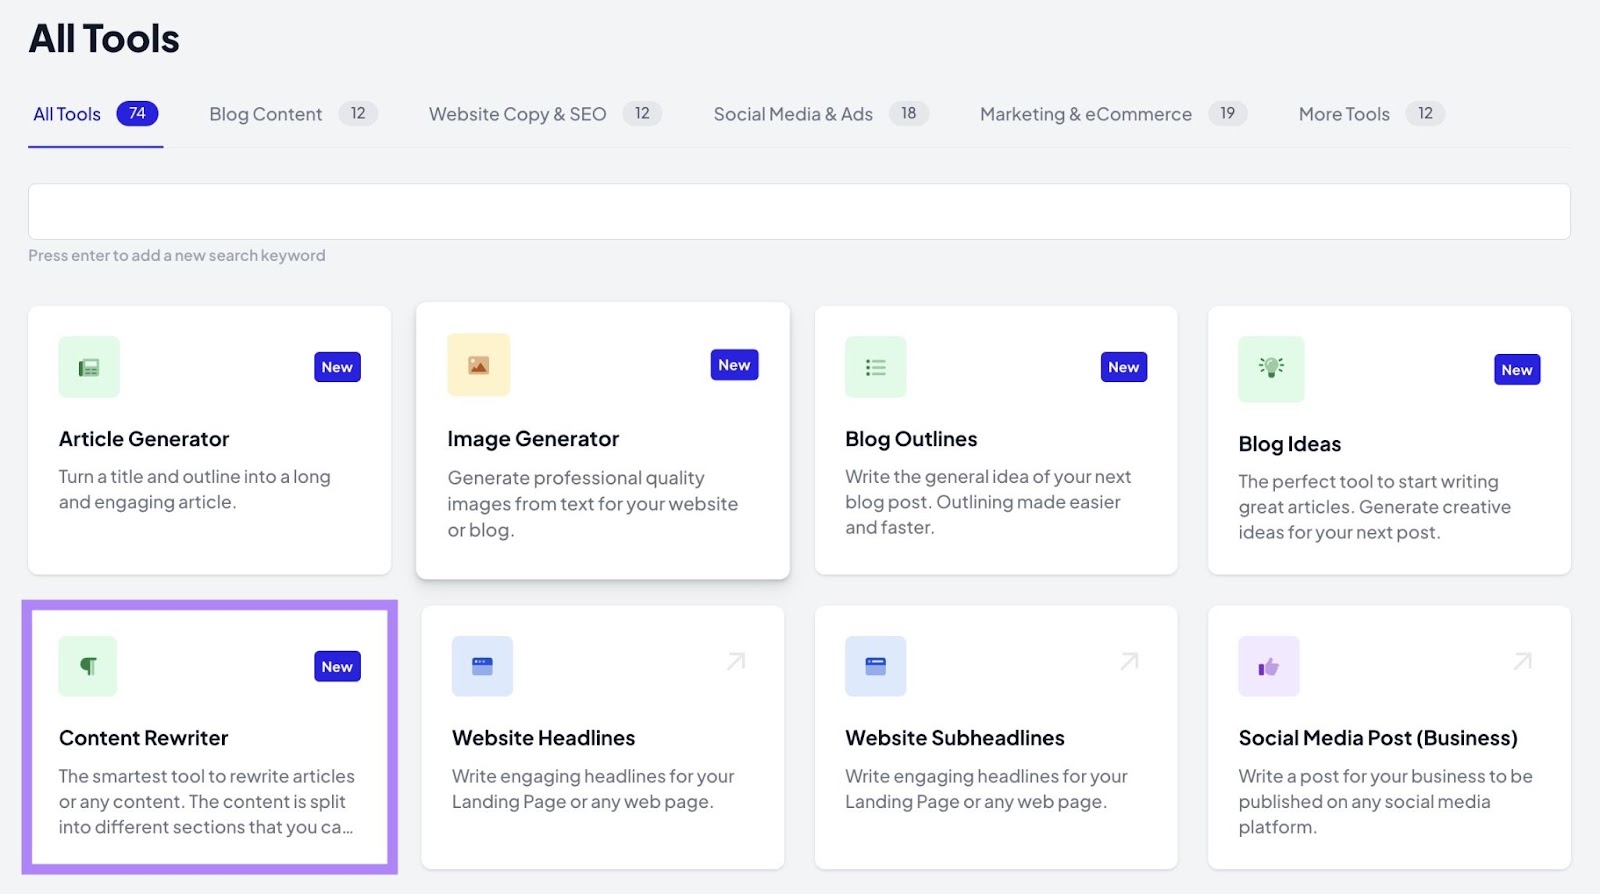The image size is (1600, 894).
Task: Open the Content Rewriter title link
Action: [143, 738]
